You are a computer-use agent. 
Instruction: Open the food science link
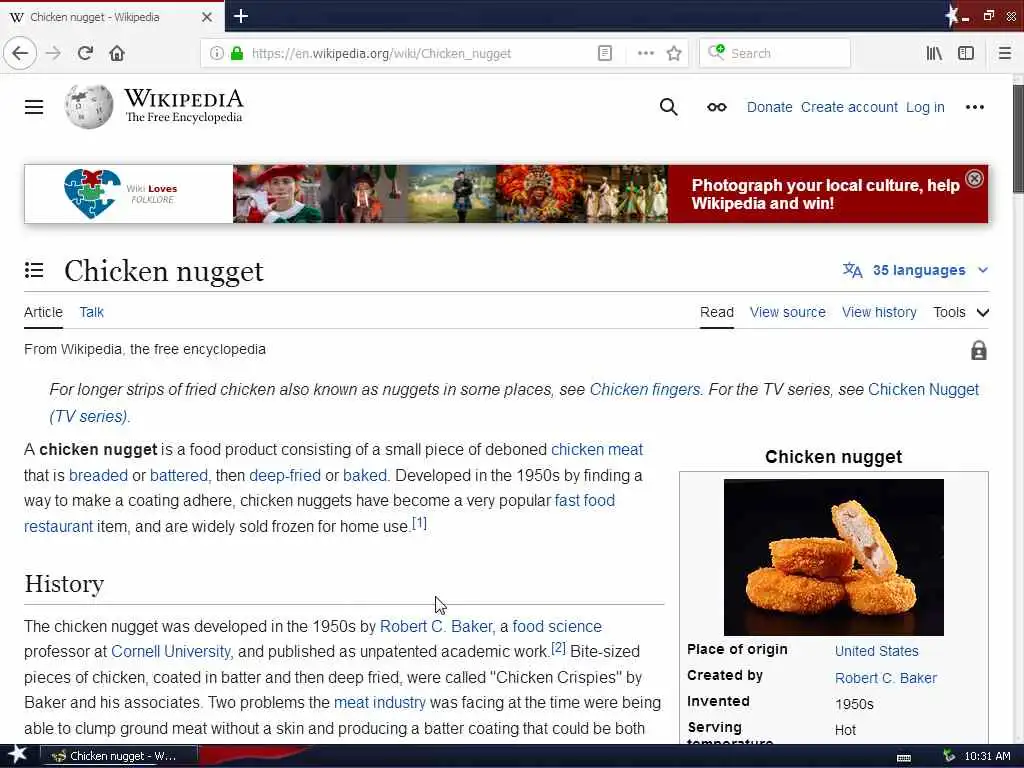click(x=556, y=626)
